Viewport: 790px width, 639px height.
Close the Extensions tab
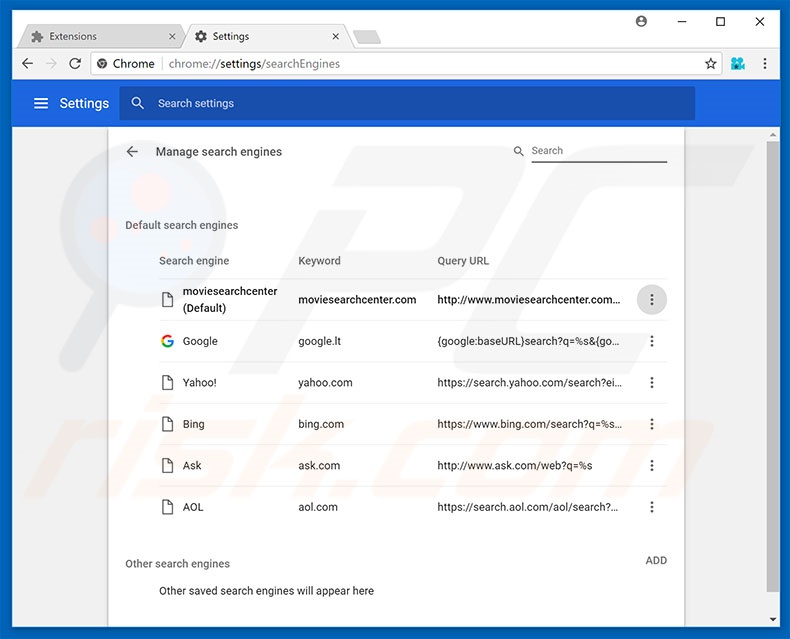click(172, 36)
